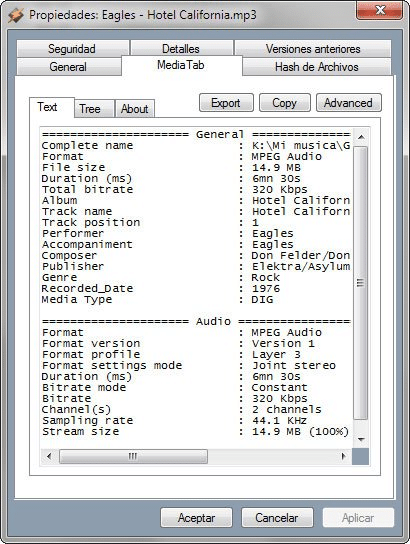Click the Aplicar button
This screenshot has height=544, width=410.
tap(358, 518)
